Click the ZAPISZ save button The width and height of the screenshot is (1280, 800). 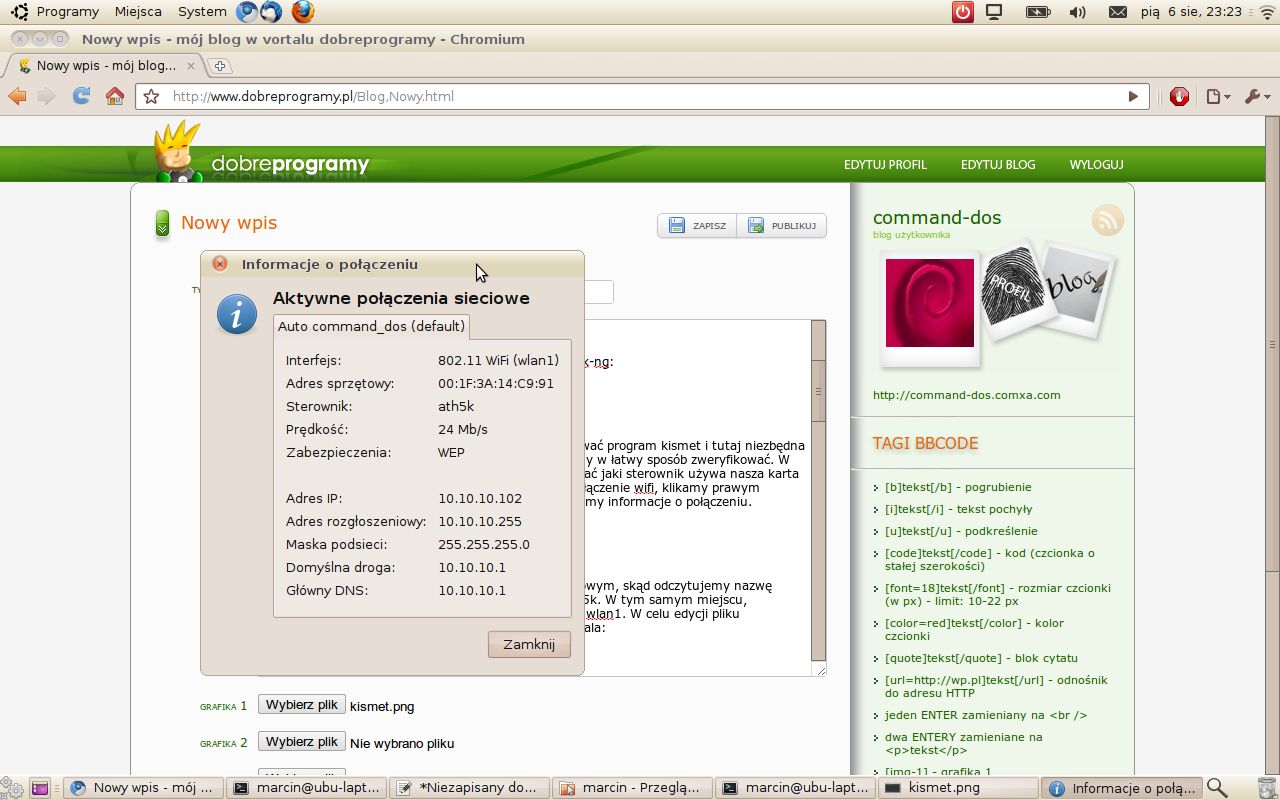coord(697,226)
